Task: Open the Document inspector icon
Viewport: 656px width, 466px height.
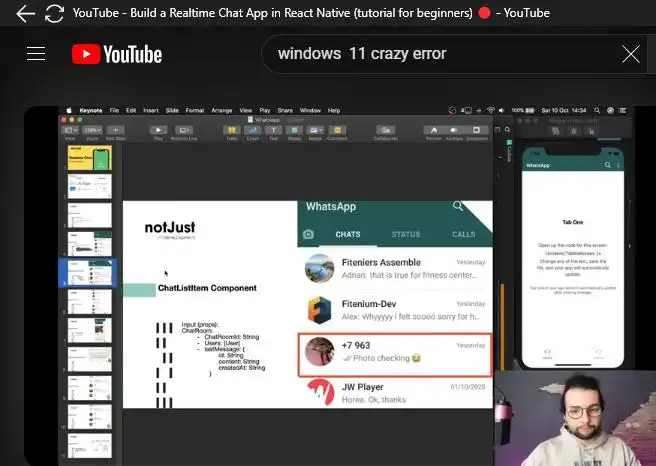Action: [x=477, y=130]
